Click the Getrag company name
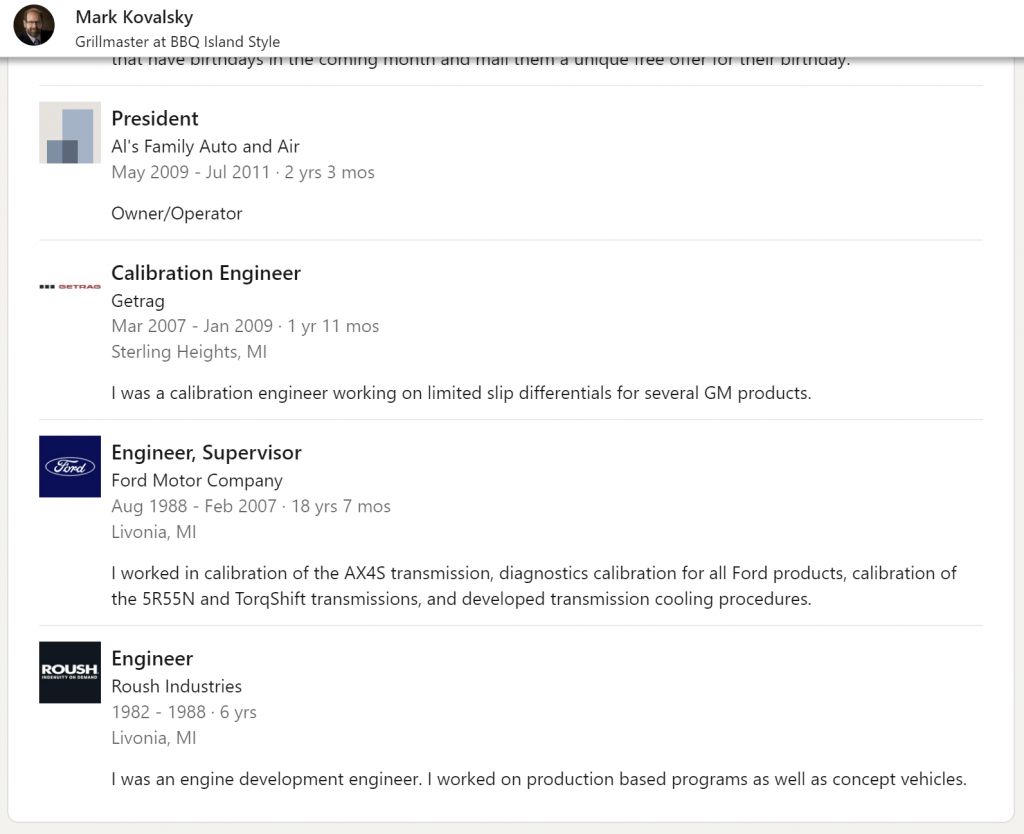This screenshot has height=834, width=1024. tap(138, 301)
